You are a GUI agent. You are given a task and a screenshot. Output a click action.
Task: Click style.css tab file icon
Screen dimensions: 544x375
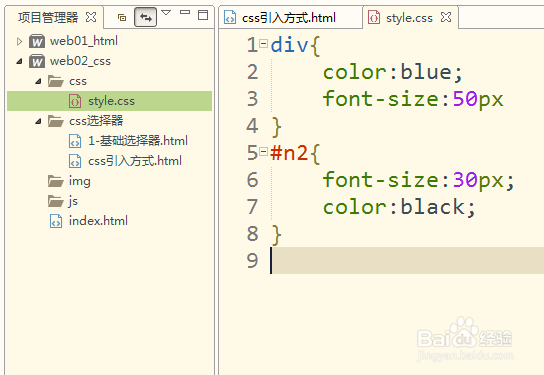click(374, 17)
